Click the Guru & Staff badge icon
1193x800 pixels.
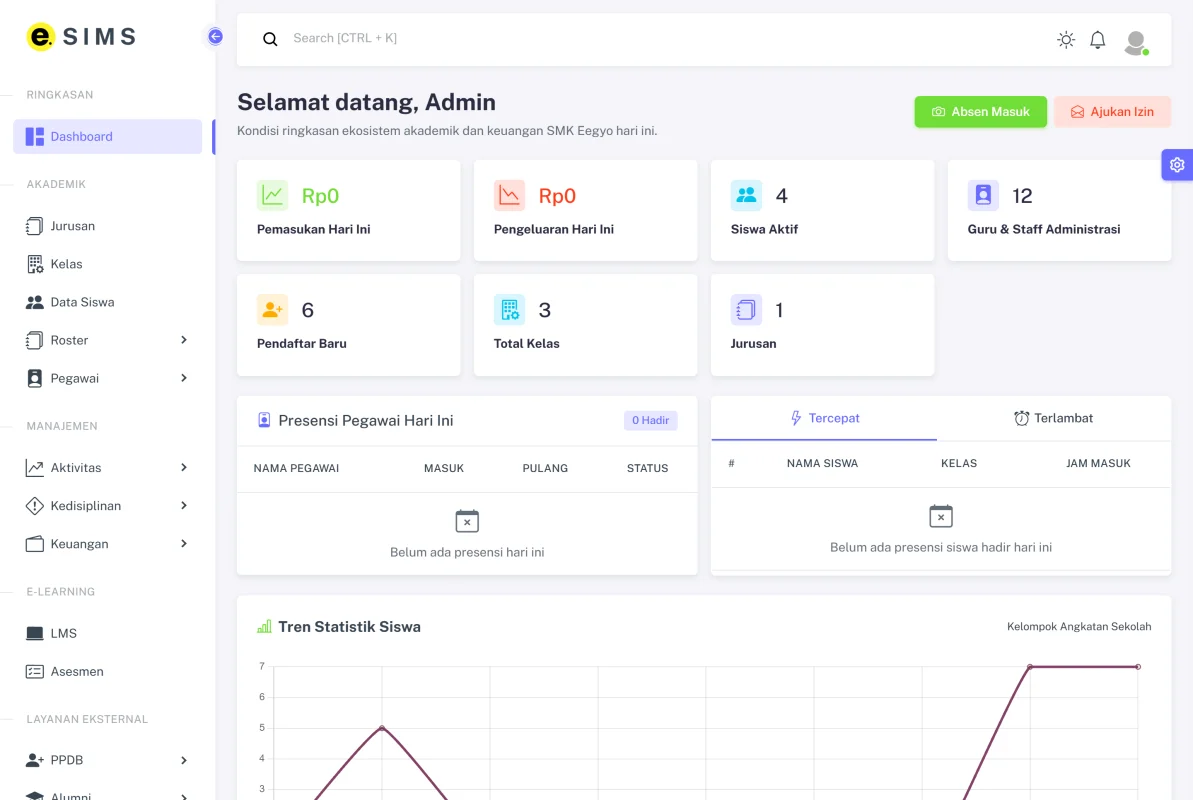[983, 196]
